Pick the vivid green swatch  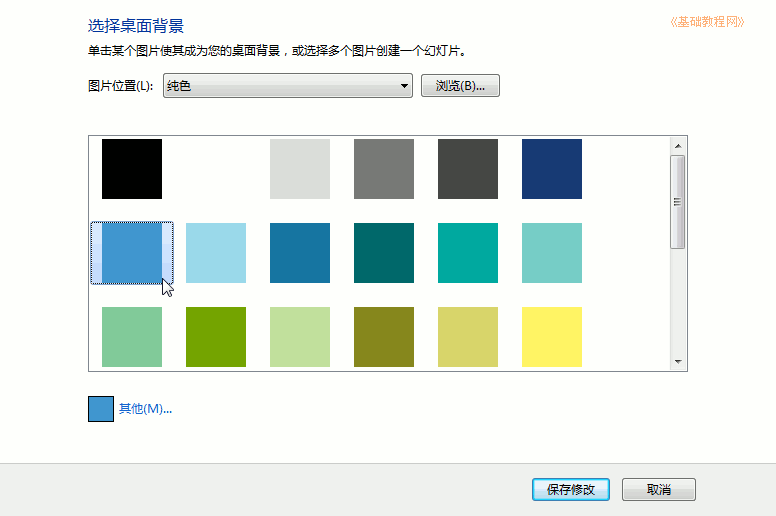pos(216,337)
